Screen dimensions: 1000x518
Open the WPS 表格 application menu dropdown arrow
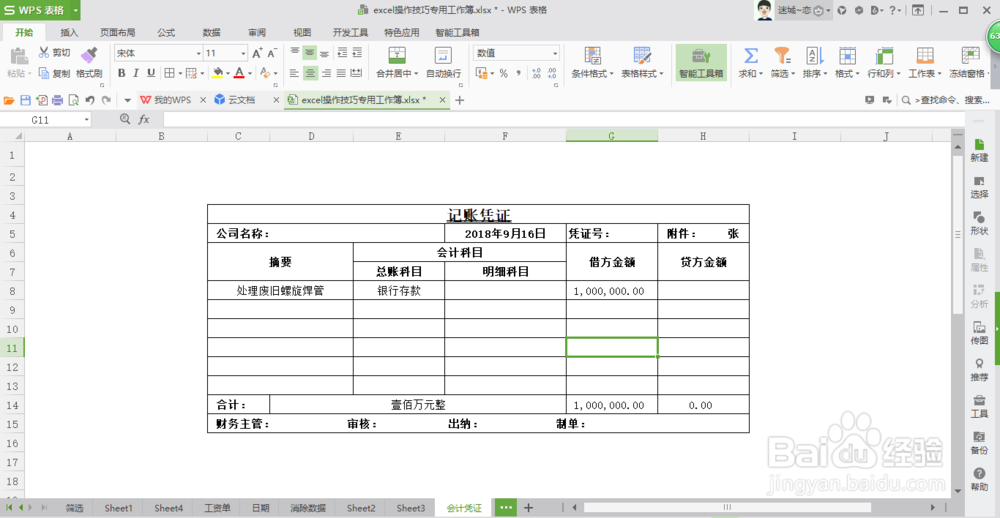pyautogui.click(x=76, y=10)
